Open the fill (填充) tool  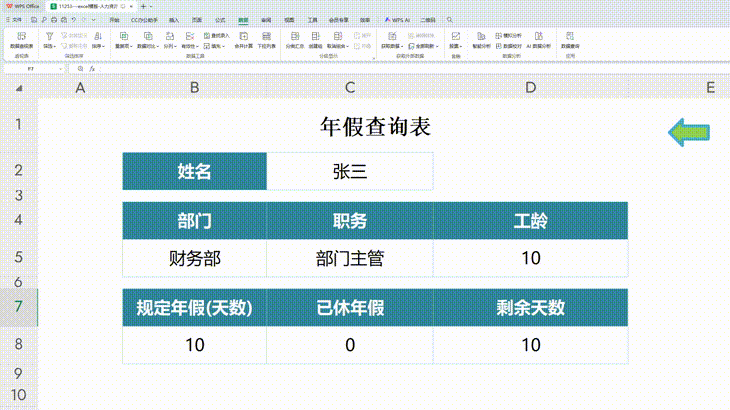[215, 46]
